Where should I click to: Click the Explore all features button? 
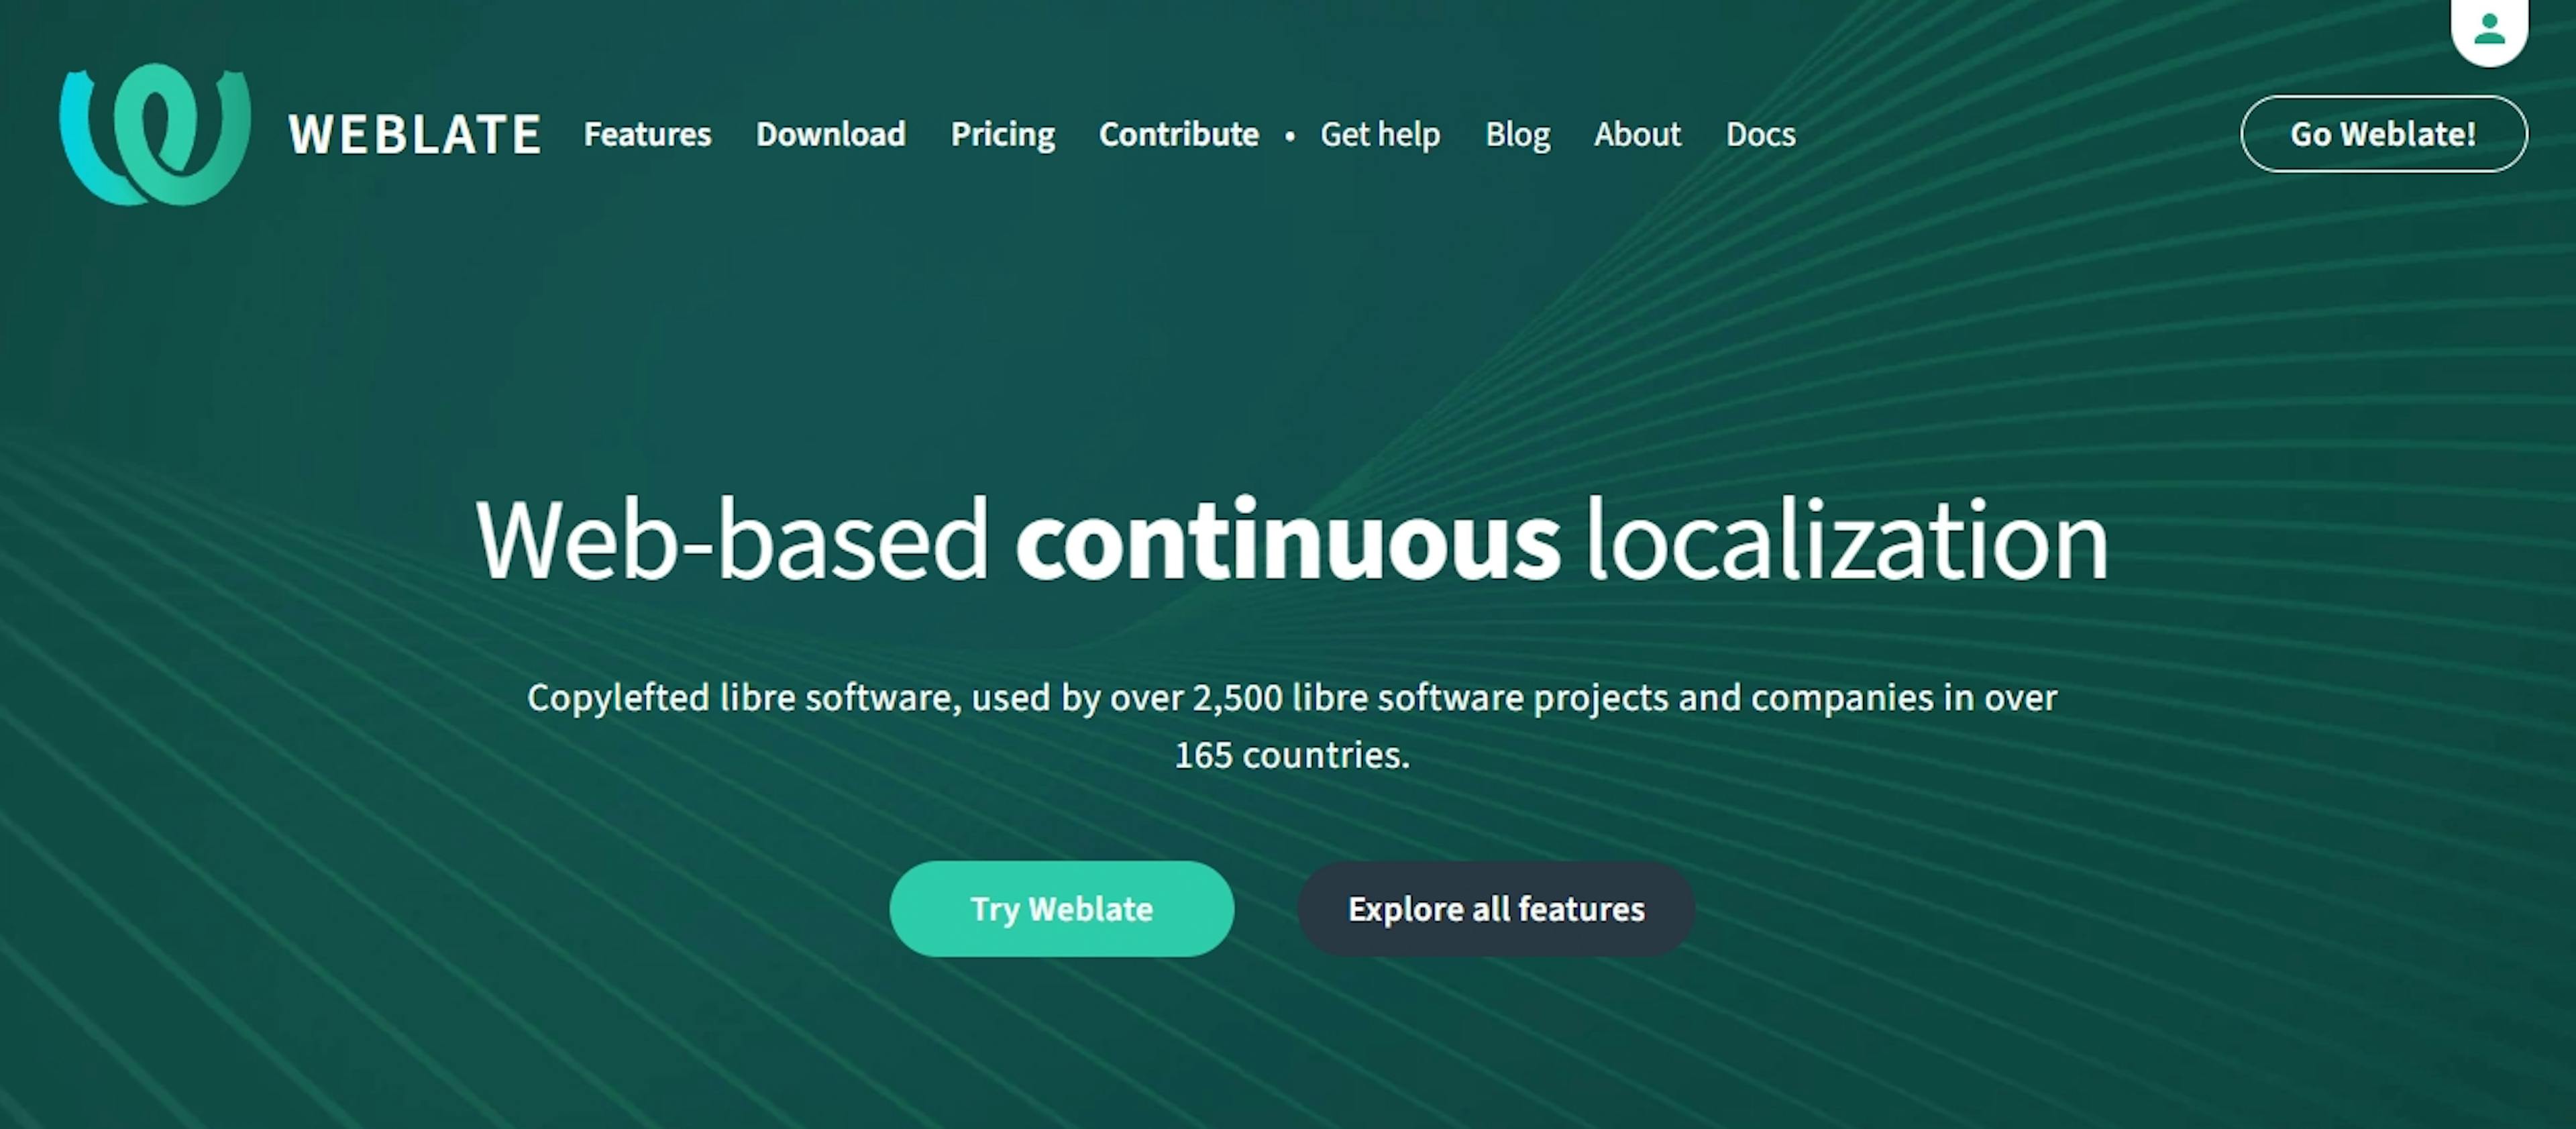tap(1495, 908)
